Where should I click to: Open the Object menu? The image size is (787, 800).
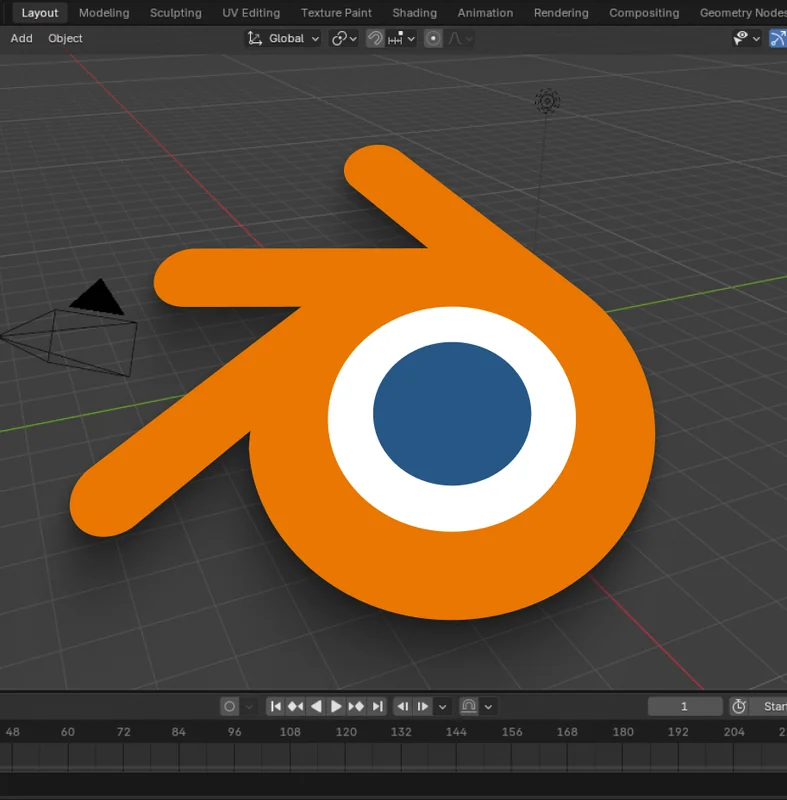pyautogui.click(x=65, y=38)
